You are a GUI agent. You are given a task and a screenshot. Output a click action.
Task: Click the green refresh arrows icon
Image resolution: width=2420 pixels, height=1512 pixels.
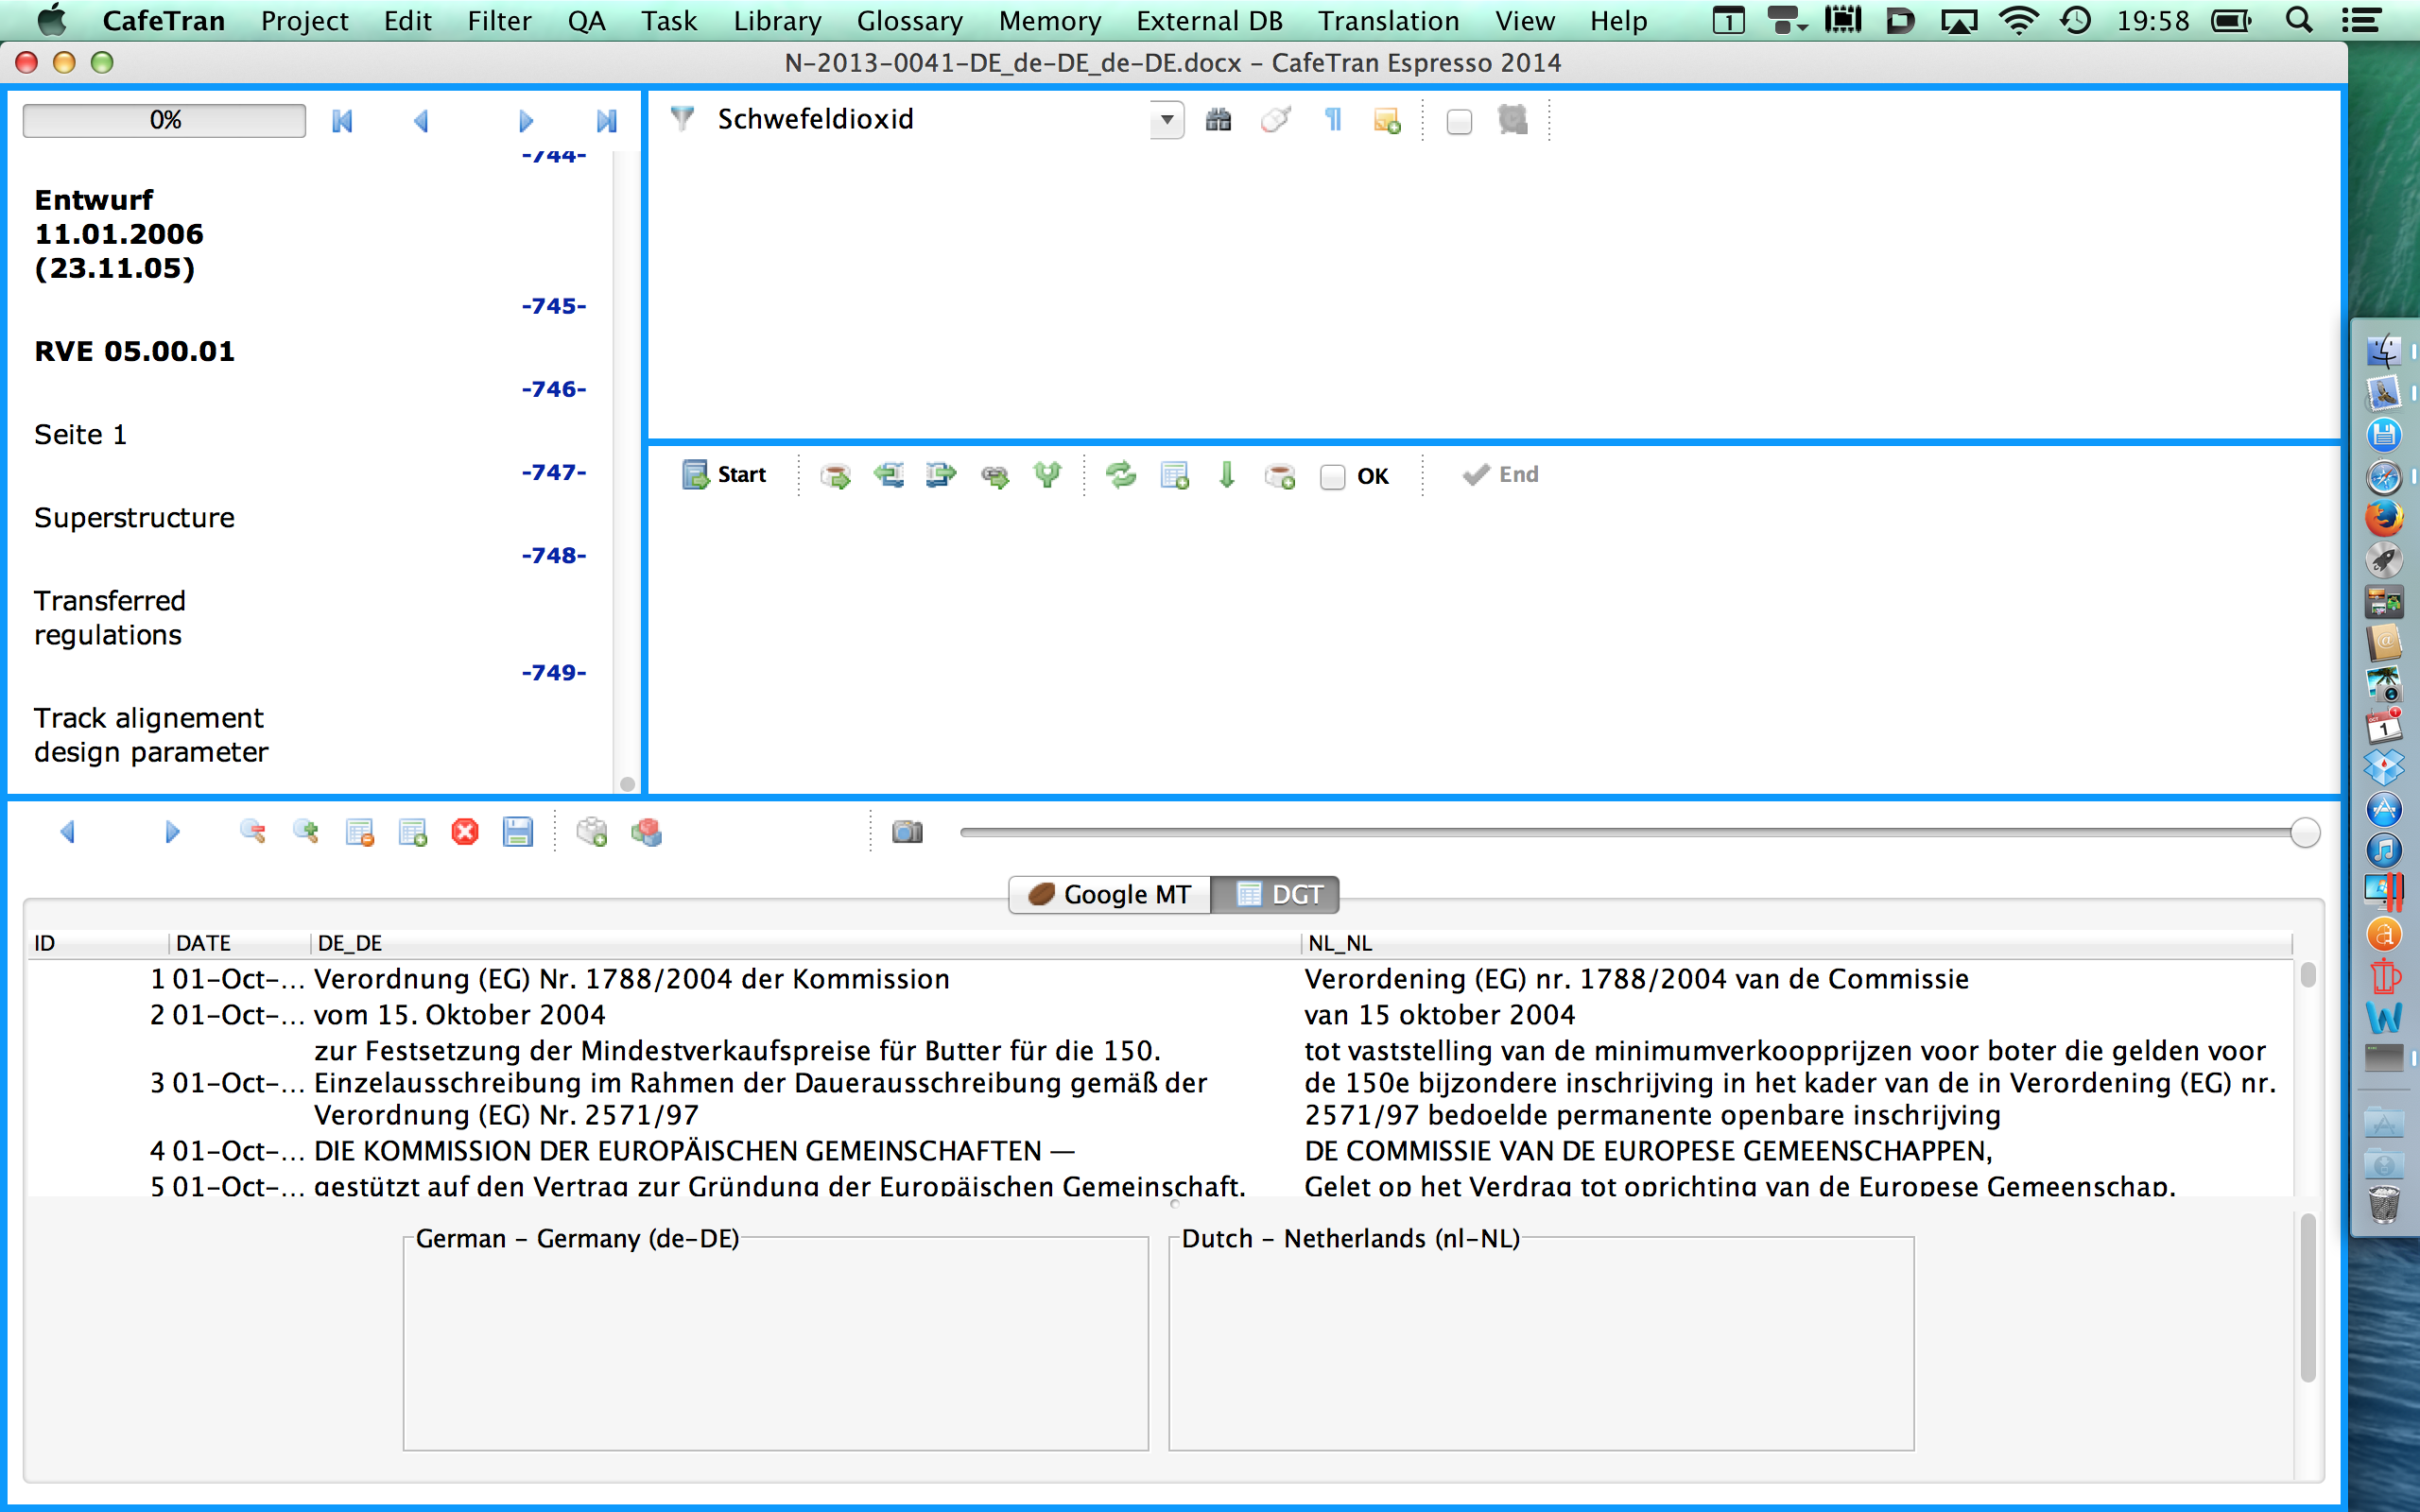[1121, 475]
